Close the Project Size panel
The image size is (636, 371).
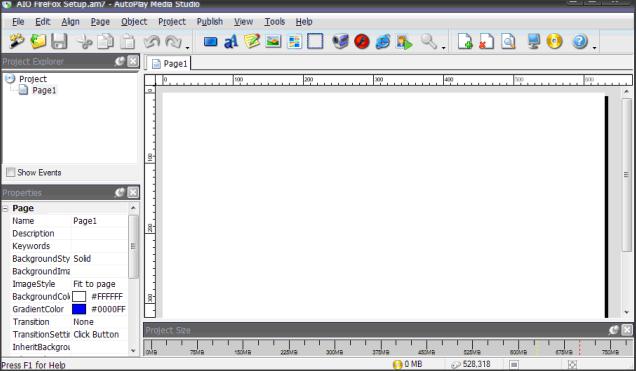pos(627,330)
